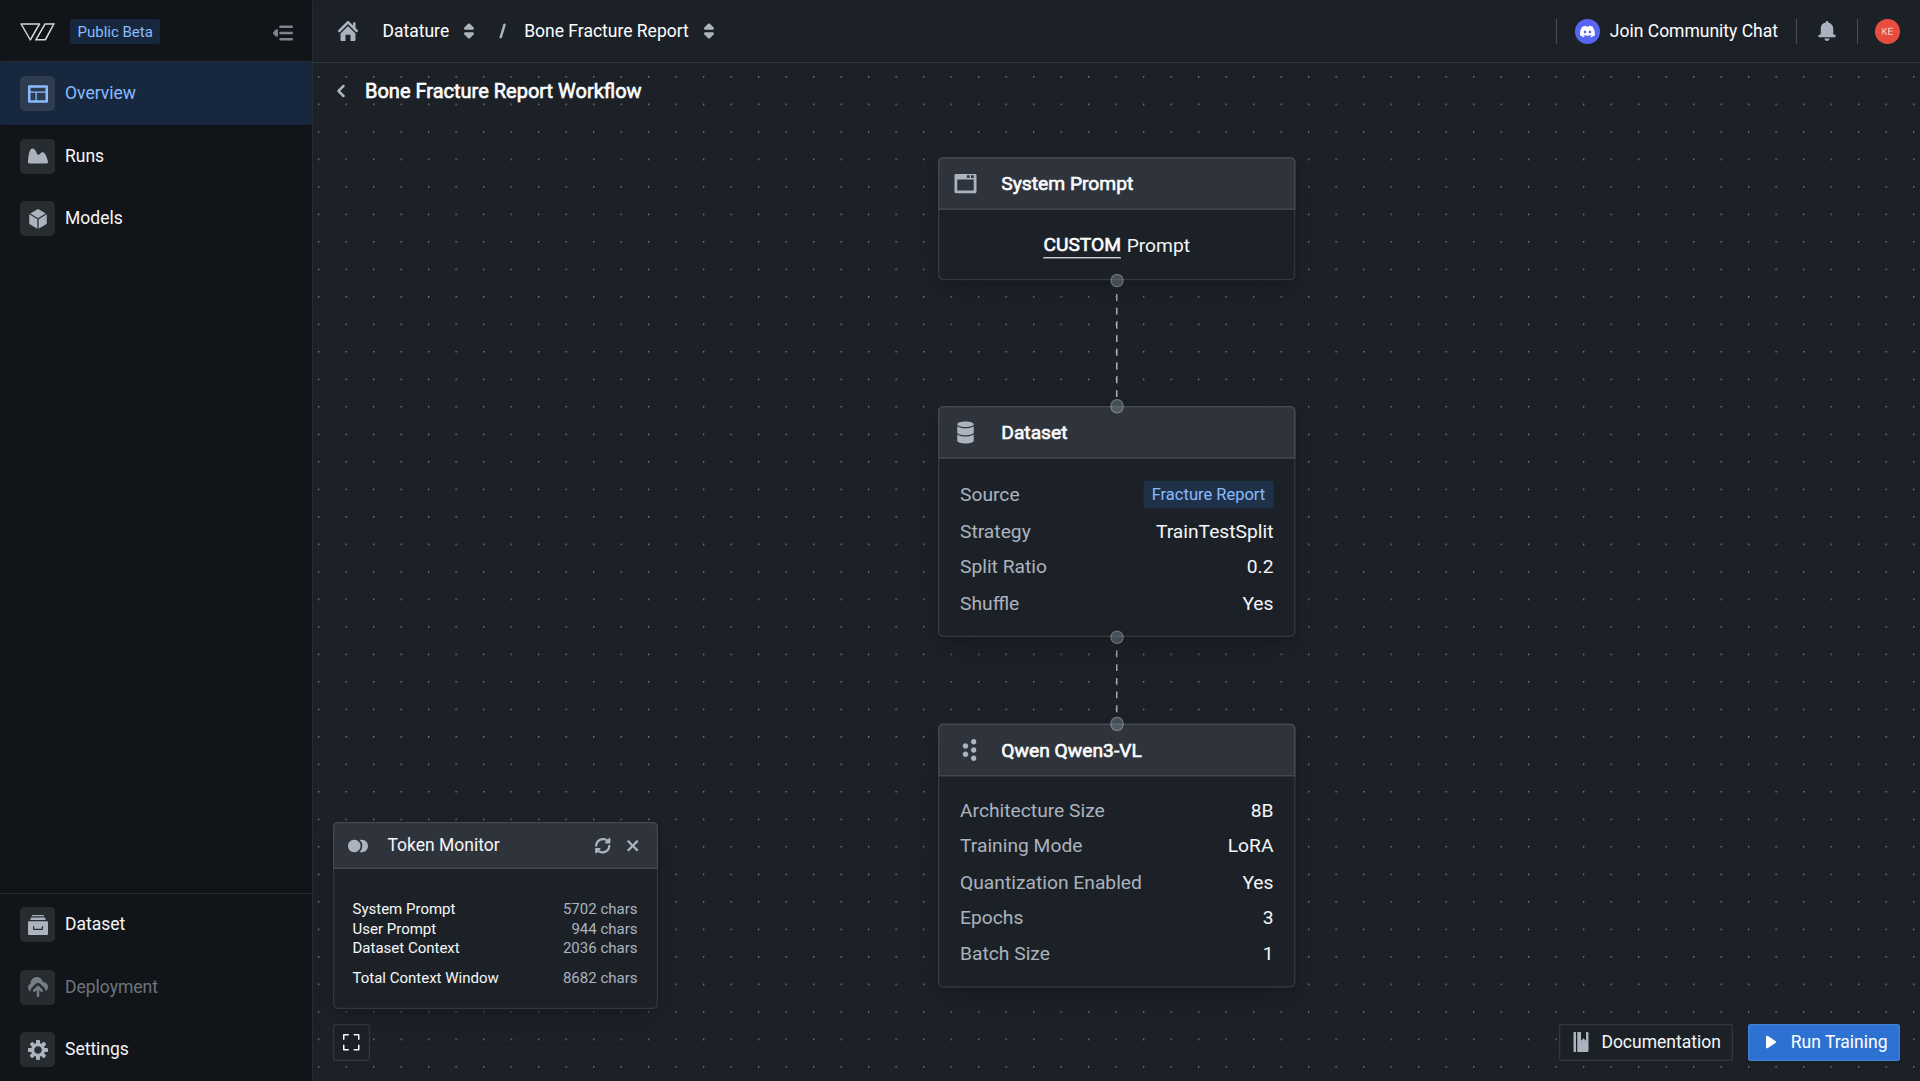This screenshot has width=1920, height=1081.
Task: Open the Bone Fracture Report breadcrumb
Action: (606, 31)
